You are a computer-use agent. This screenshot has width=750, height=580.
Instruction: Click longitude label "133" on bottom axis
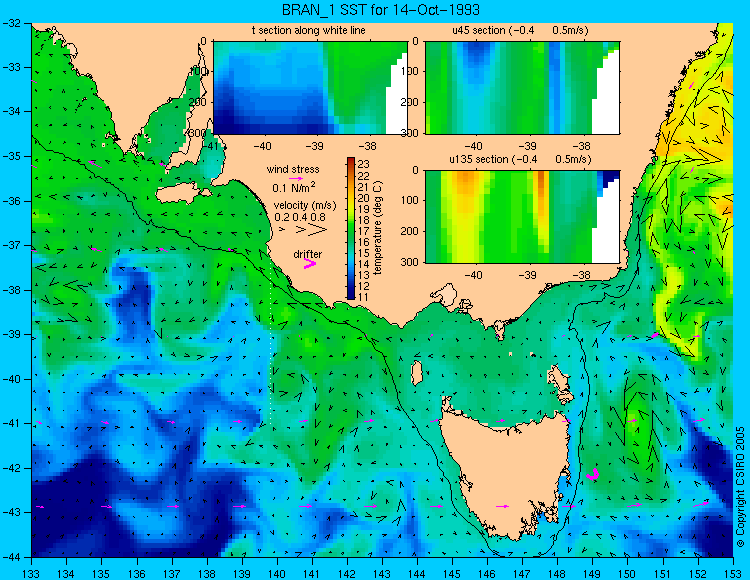pos(31,573)
